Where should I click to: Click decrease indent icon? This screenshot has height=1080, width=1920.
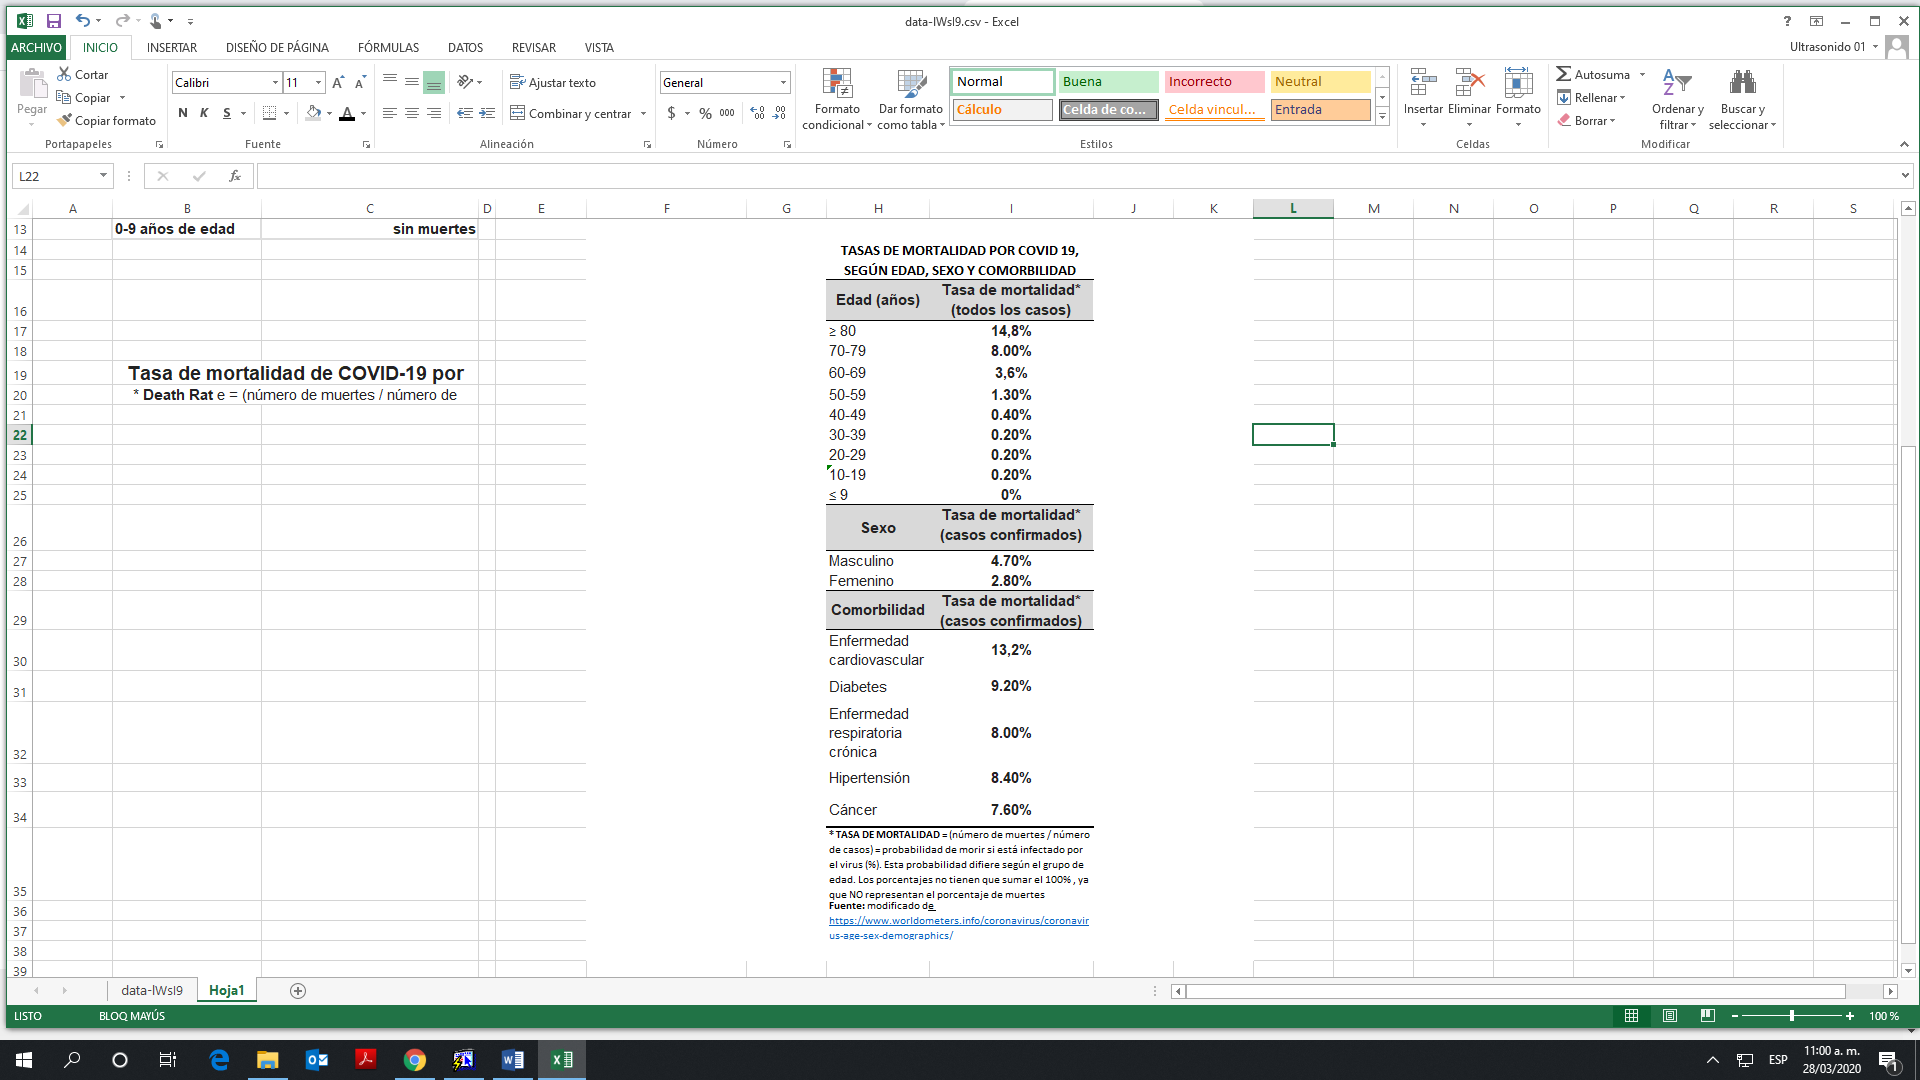tap(465, 113)
